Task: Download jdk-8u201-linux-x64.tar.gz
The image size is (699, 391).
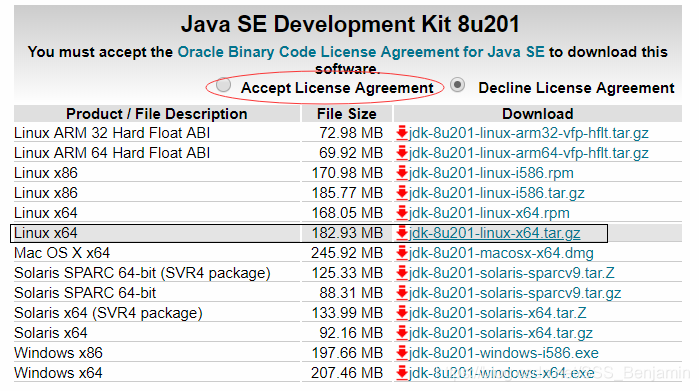Action: [494, 233]
